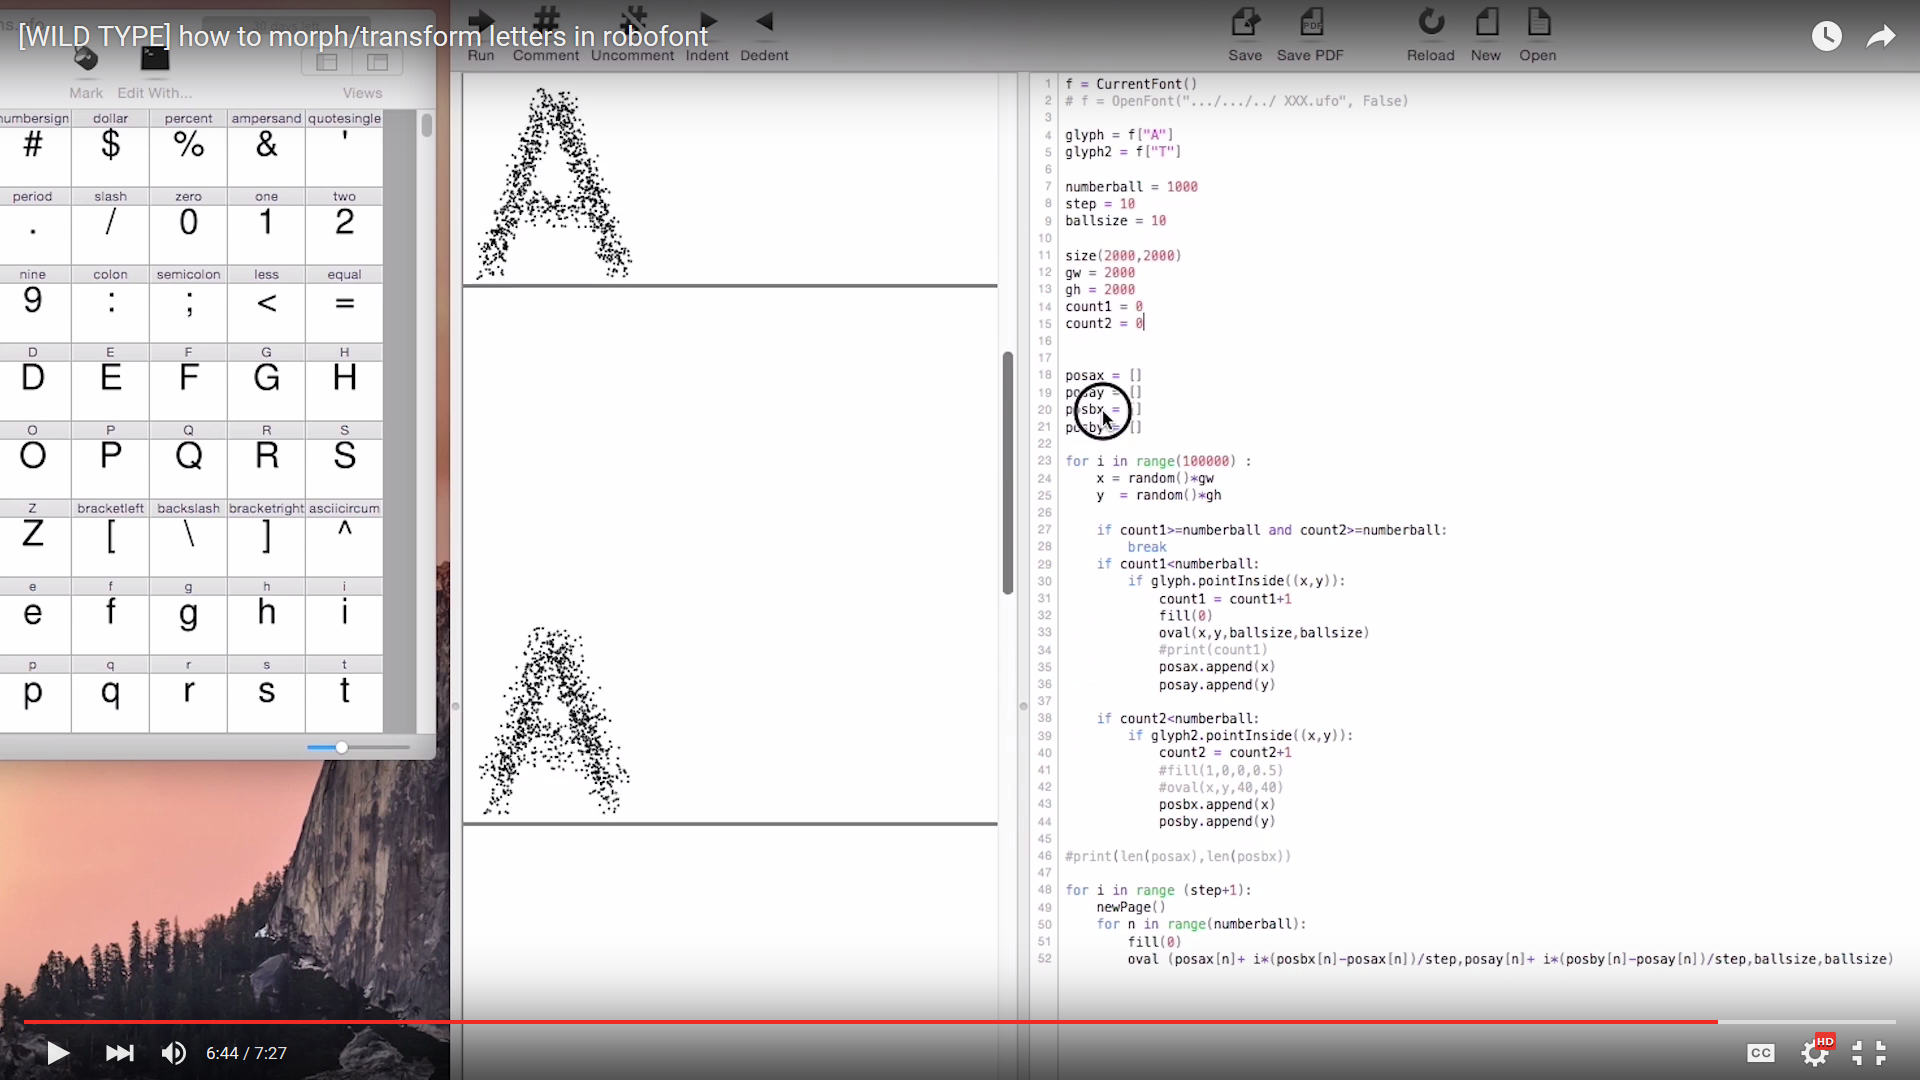The height and width of the screenshot is (1080, 1920).
Task: Exit fullscreen video mode
Action: tap(1868, 1053)
